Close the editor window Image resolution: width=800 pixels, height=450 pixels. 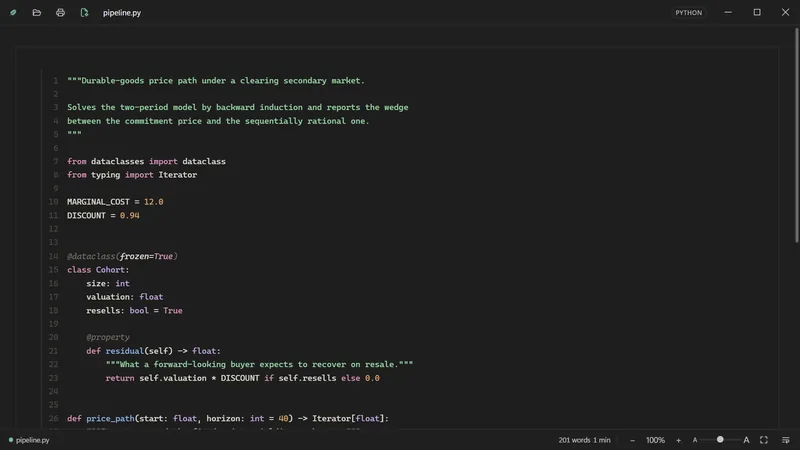click(x=785, y=13)
